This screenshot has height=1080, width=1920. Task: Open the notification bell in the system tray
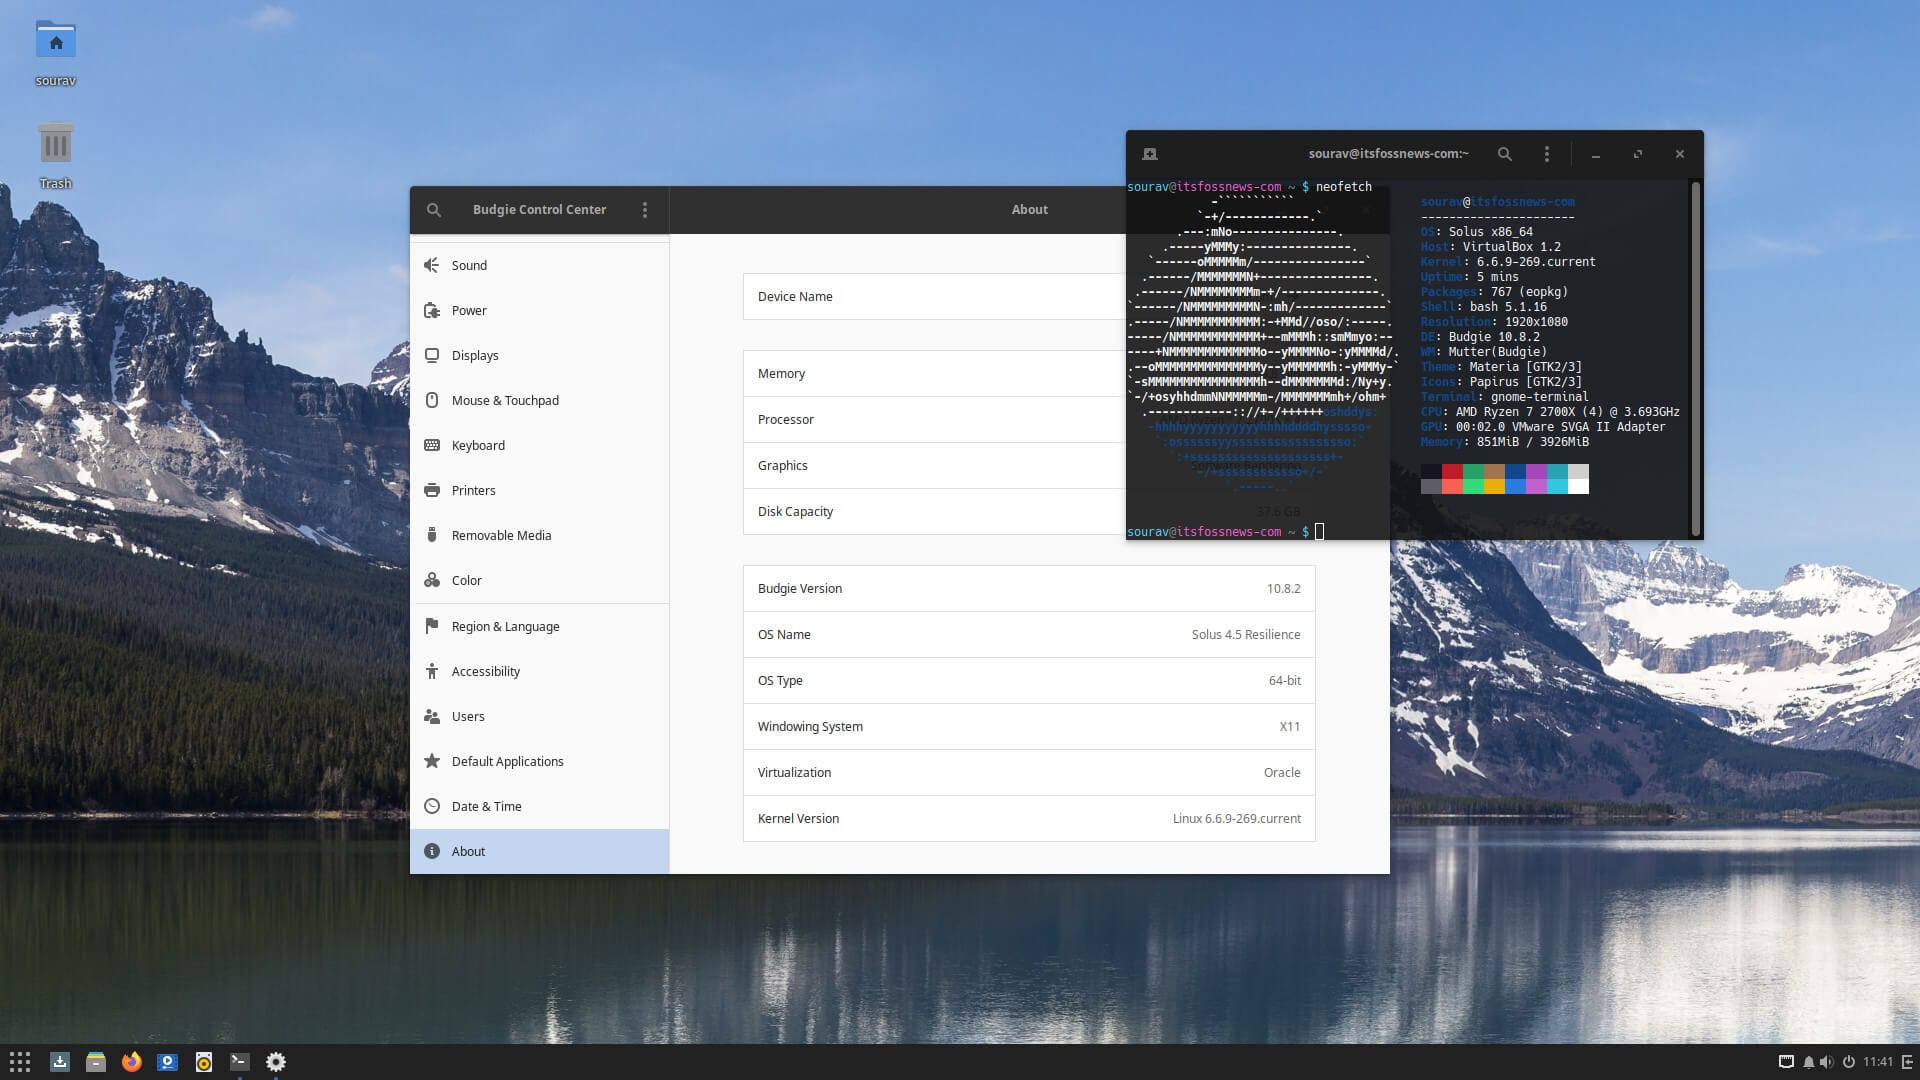point(1810,1062)
